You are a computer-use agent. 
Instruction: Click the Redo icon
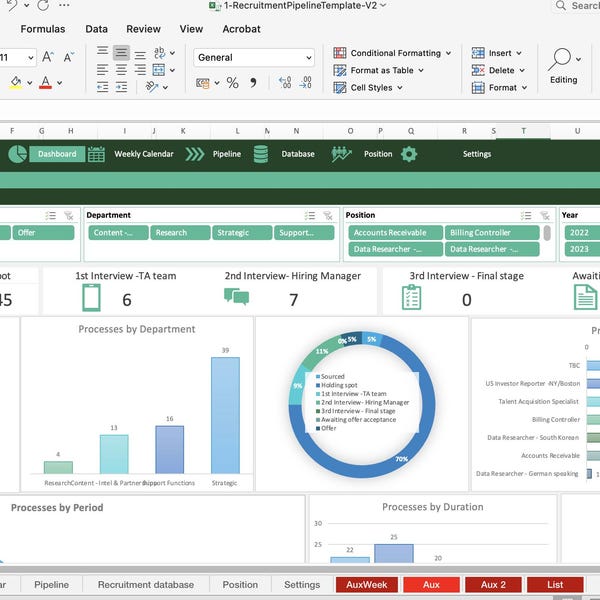point(43,5)
